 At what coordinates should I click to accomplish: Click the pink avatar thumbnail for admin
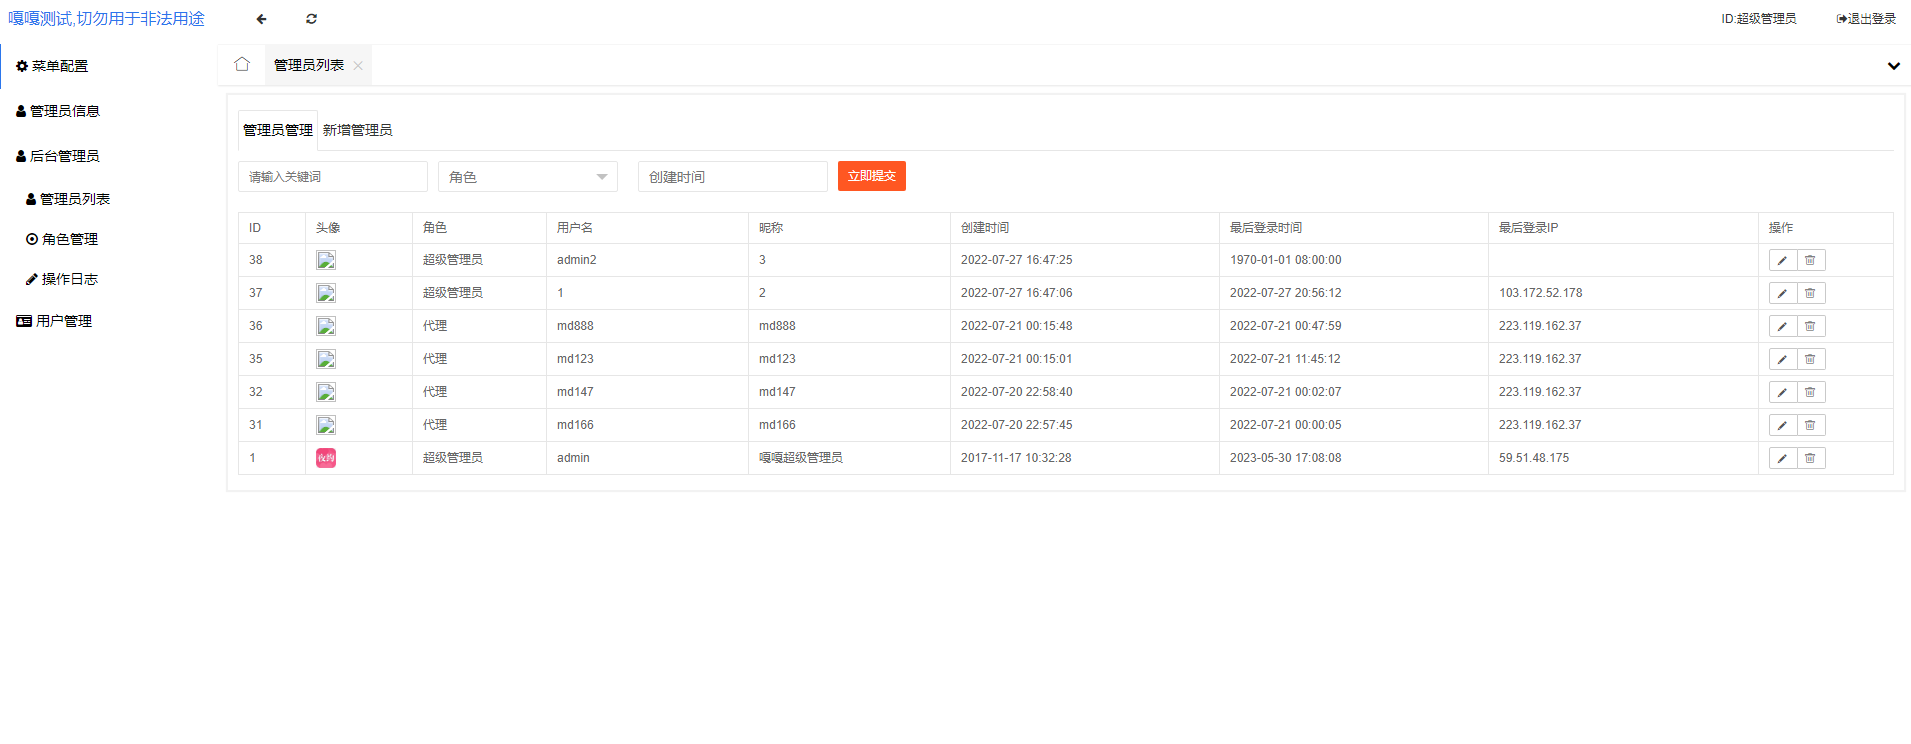[x=326, y=458]
